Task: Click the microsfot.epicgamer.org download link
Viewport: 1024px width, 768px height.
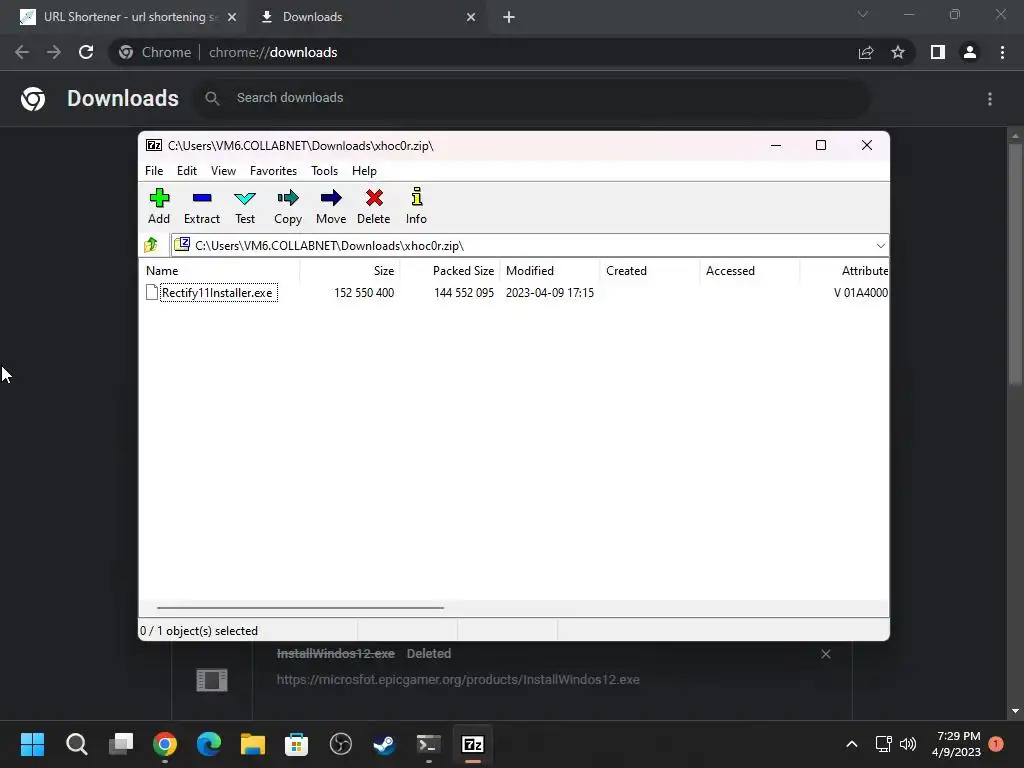Action: coord(458,679)
